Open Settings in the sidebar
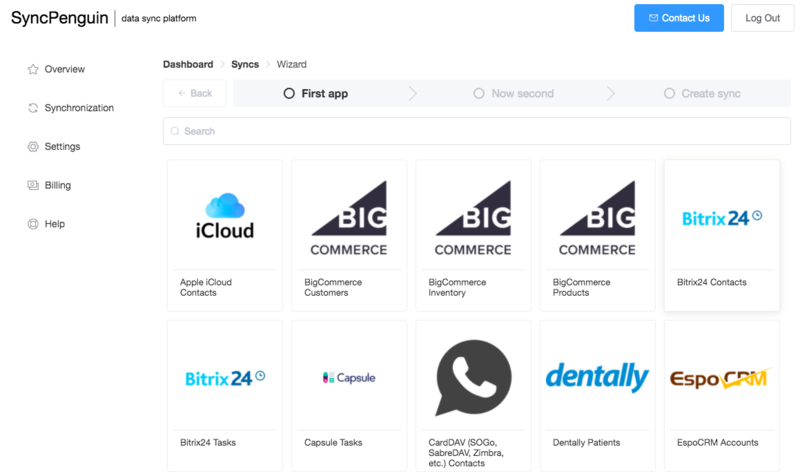The image size is (800, 476). 62,147
